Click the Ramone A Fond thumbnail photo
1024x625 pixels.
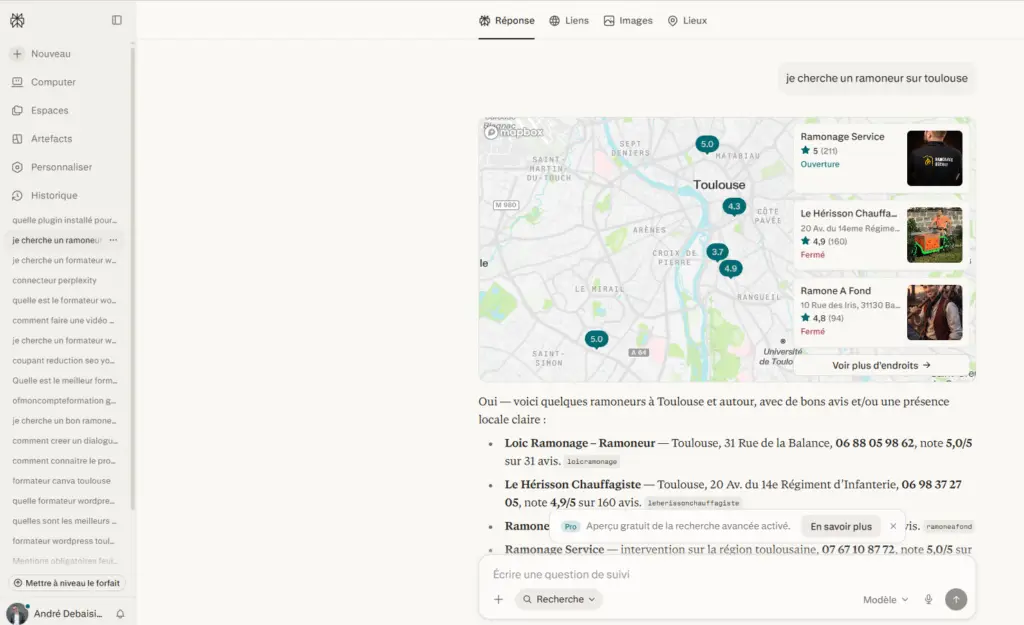[x=935, y=312]
